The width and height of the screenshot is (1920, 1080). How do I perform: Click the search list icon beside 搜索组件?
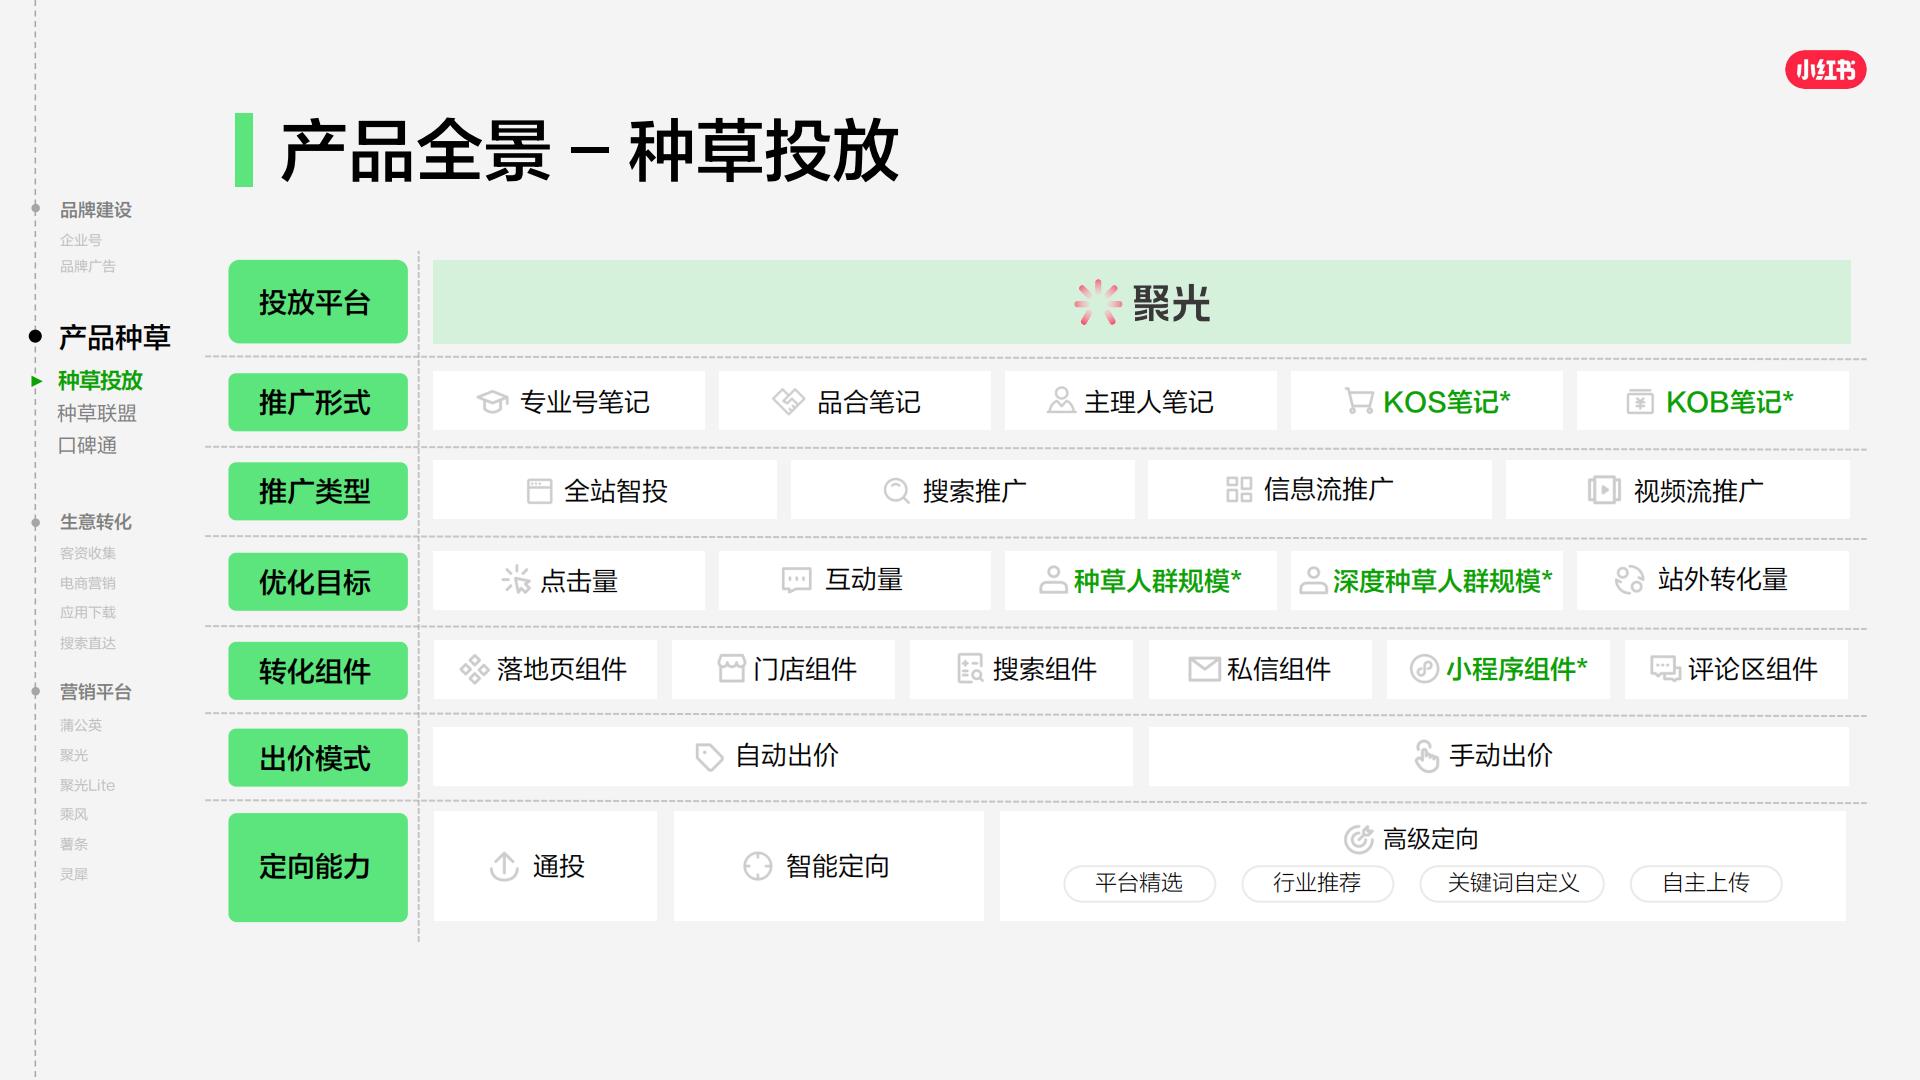pyautogui.click(x=970, y=669)
